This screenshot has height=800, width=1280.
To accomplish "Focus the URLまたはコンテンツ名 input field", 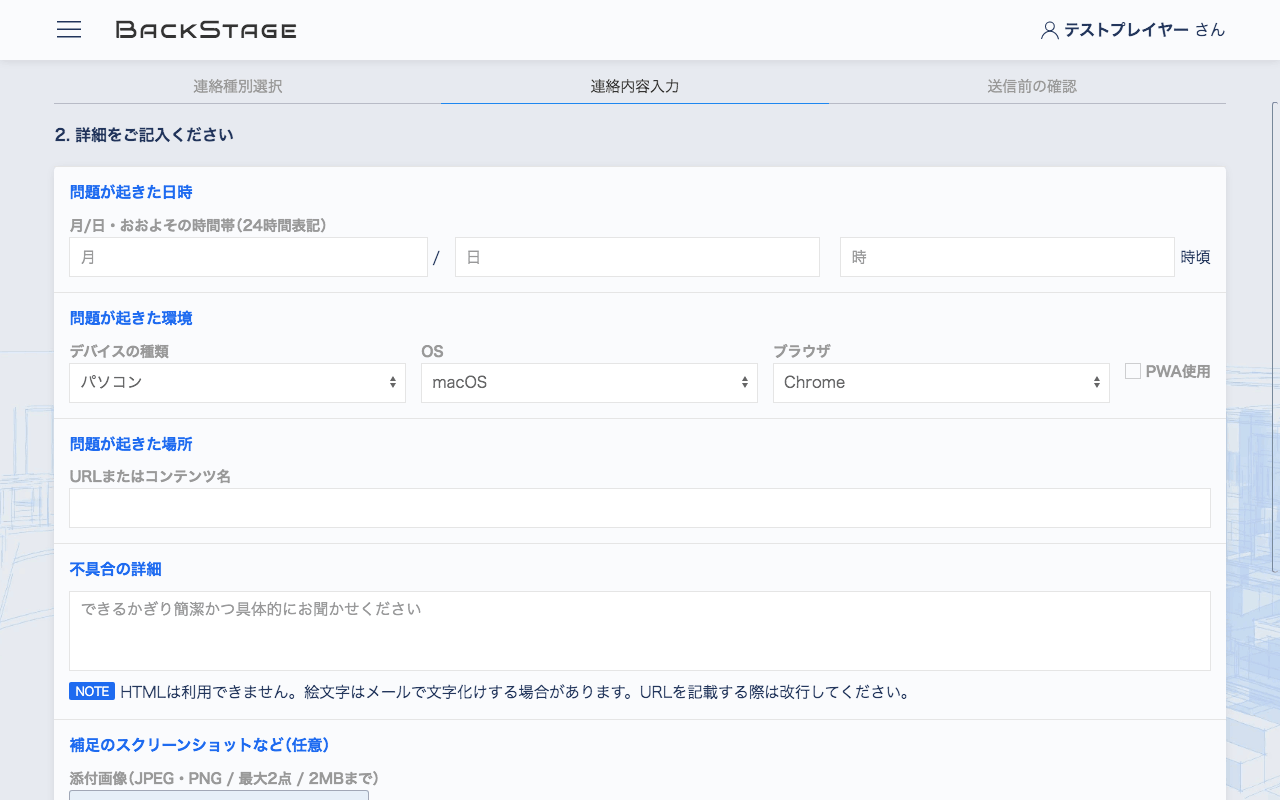I will coord(640,508).
